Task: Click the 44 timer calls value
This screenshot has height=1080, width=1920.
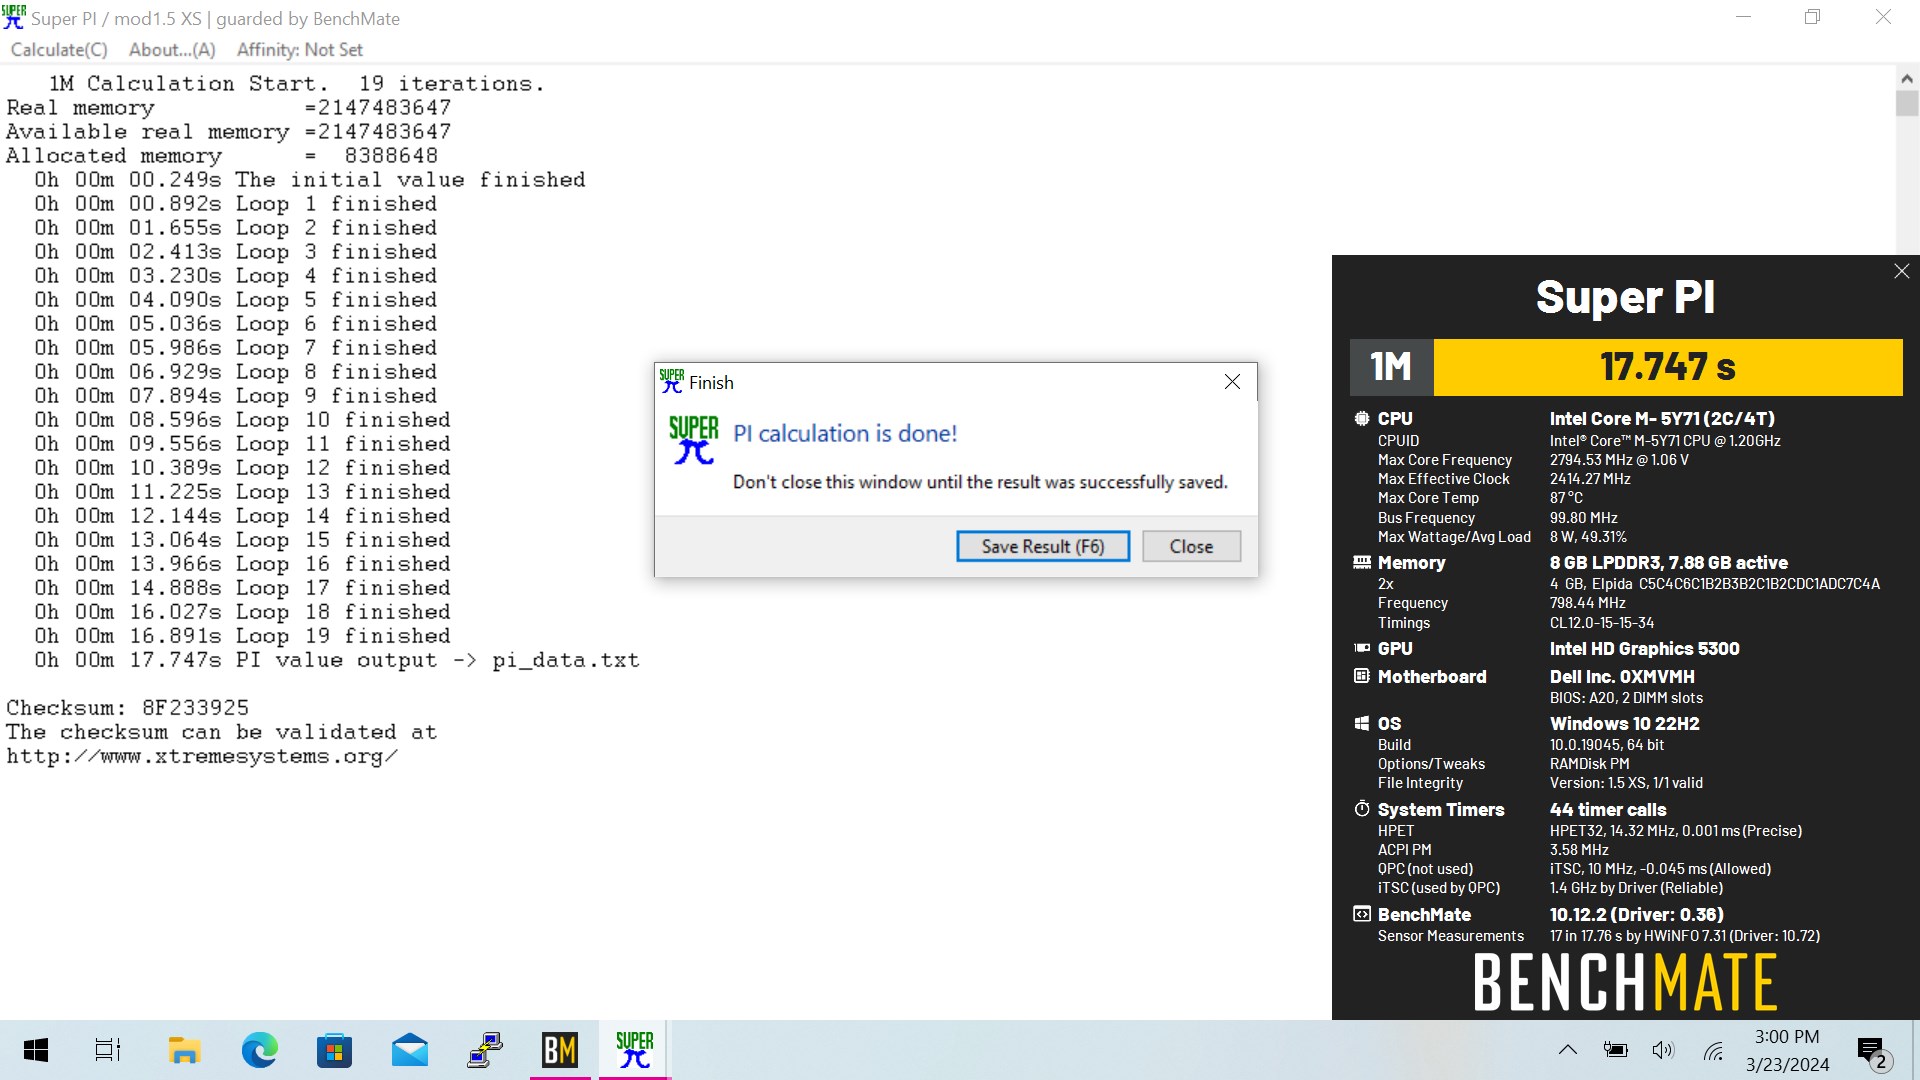Action: (x=1608, y=809)
